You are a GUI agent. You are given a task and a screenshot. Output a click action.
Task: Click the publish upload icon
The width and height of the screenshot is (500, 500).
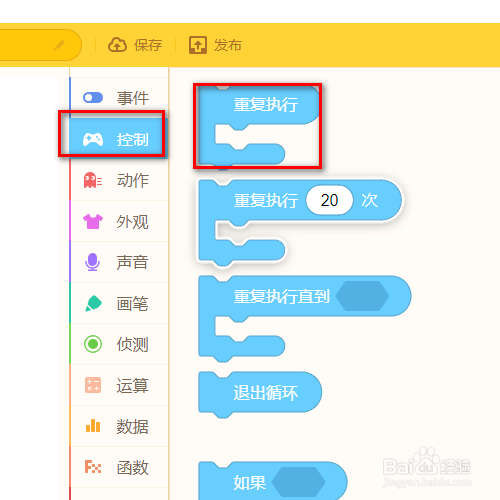(x=198, y=45)
